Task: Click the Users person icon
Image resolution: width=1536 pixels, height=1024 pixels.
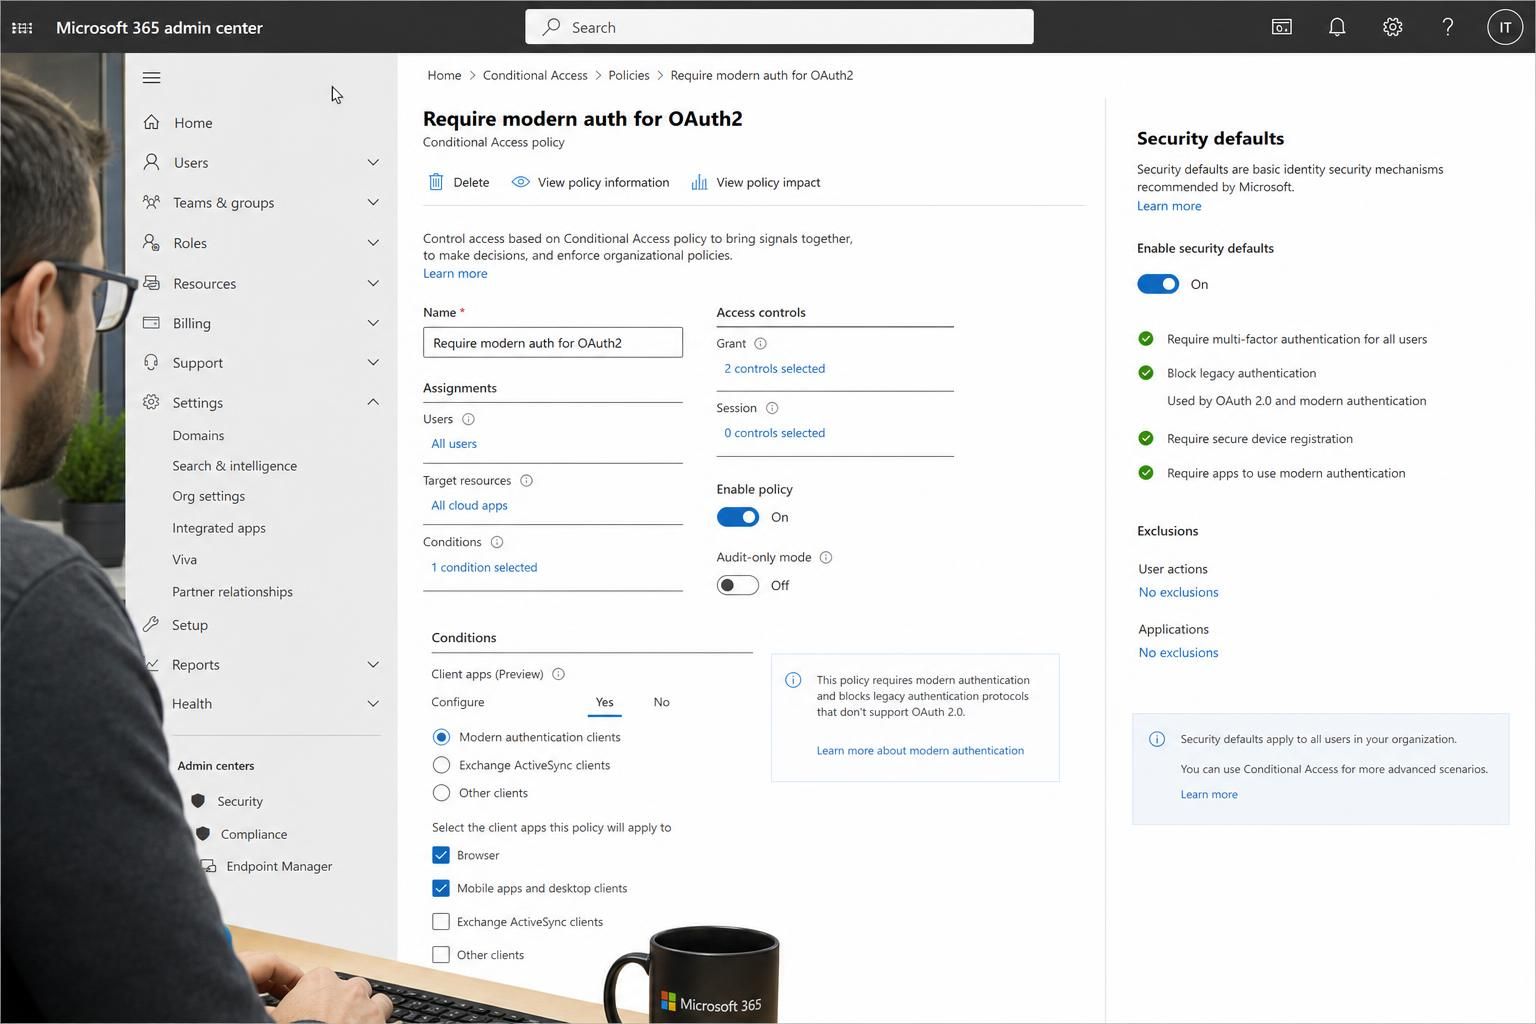Action: coord(151,161)
